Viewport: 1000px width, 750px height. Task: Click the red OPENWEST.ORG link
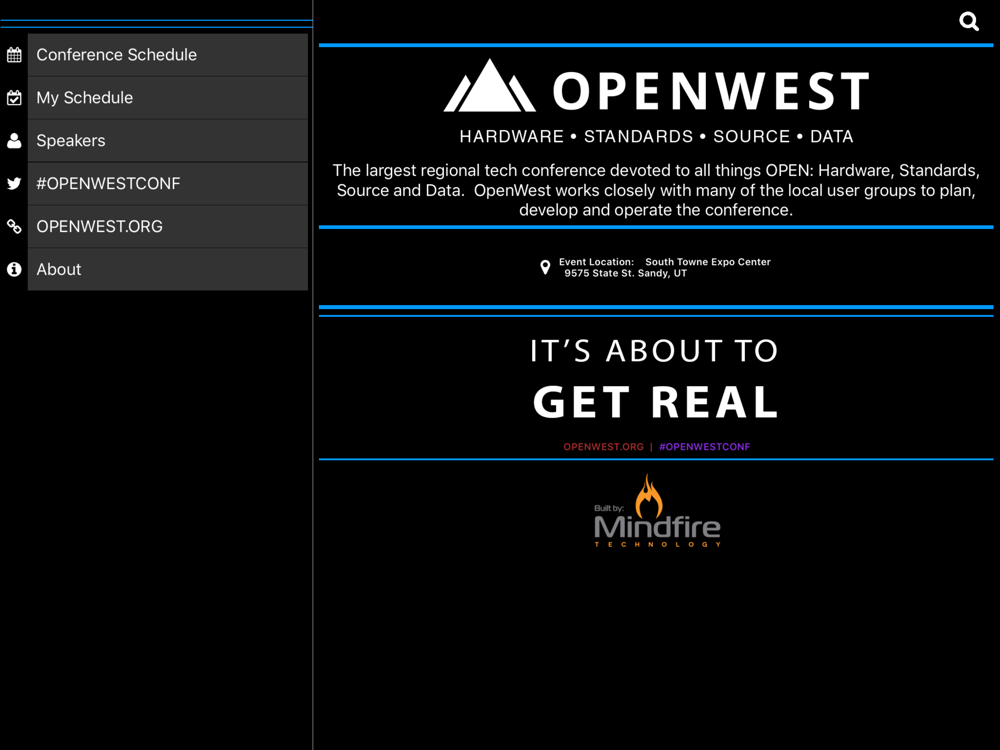pyautogui.click(x=603, y=446)
